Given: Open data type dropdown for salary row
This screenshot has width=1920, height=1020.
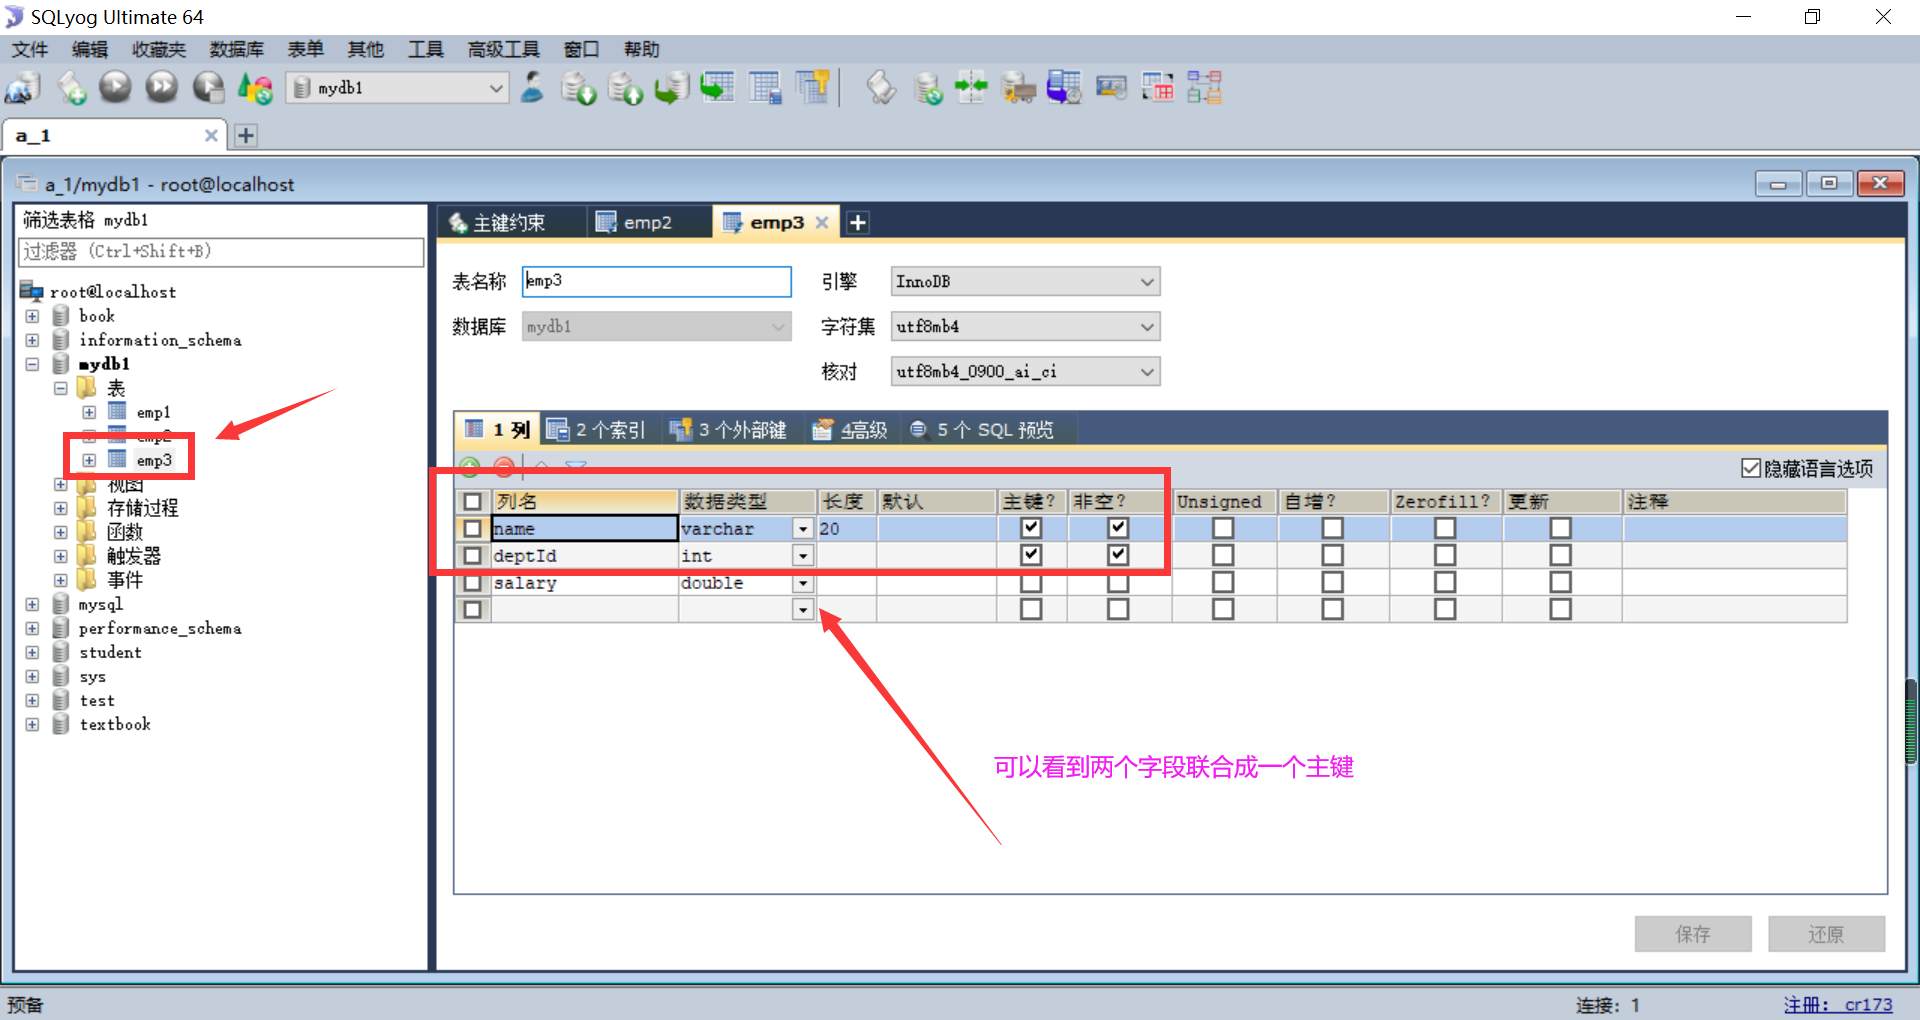Looking at the screenshot, I should coord(803,583).
